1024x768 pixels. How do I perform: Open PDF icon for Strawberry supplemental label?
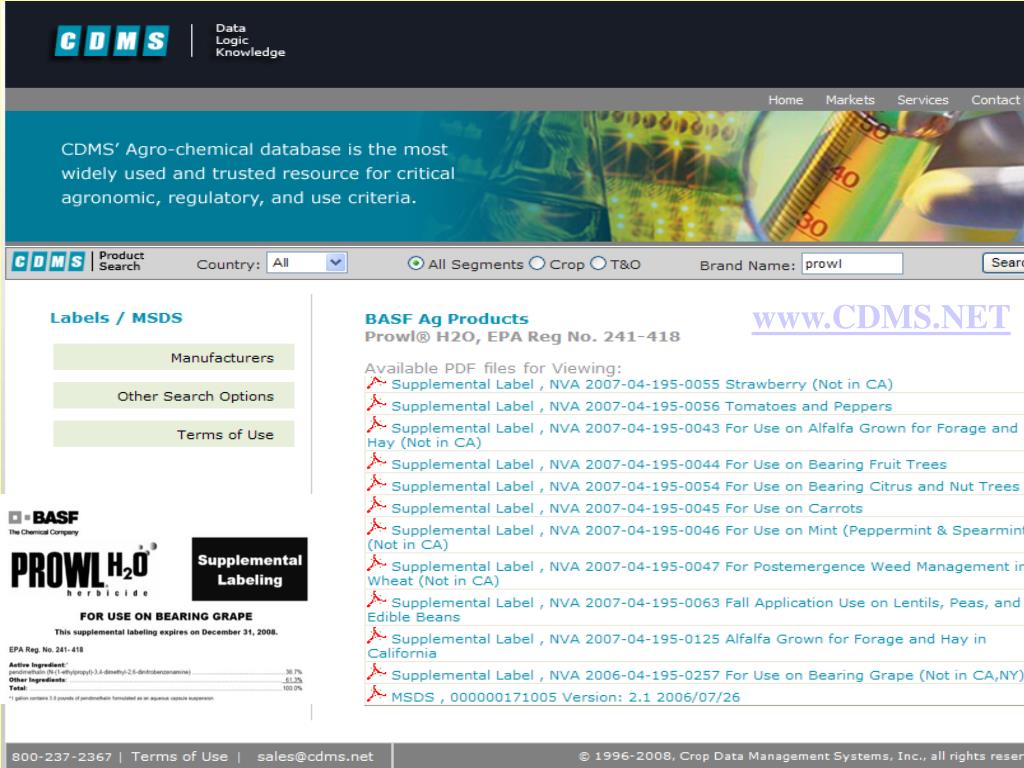pos(376,383)
